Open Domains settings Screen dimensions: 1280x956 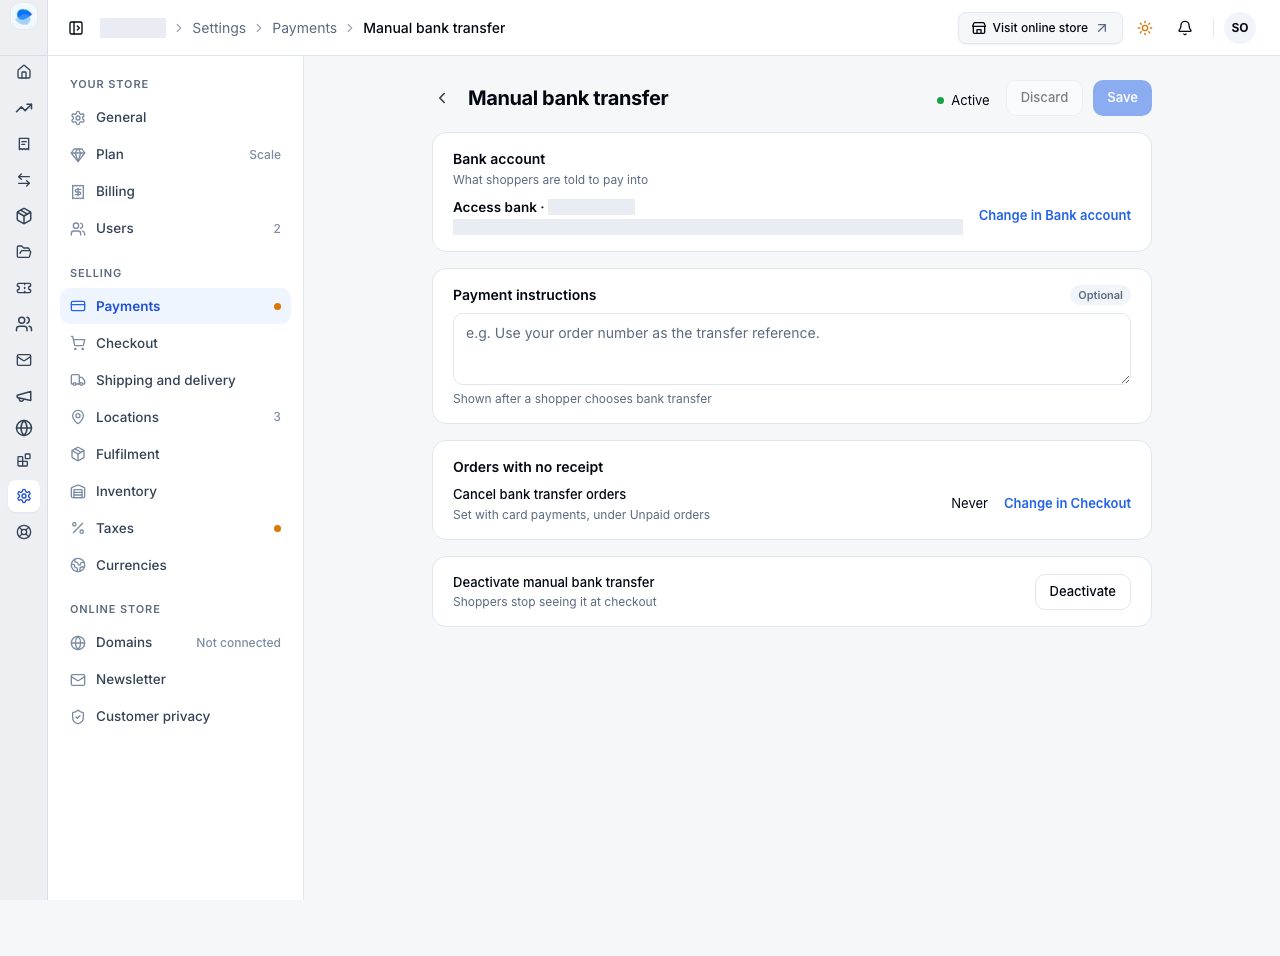(x=175, y=642)
